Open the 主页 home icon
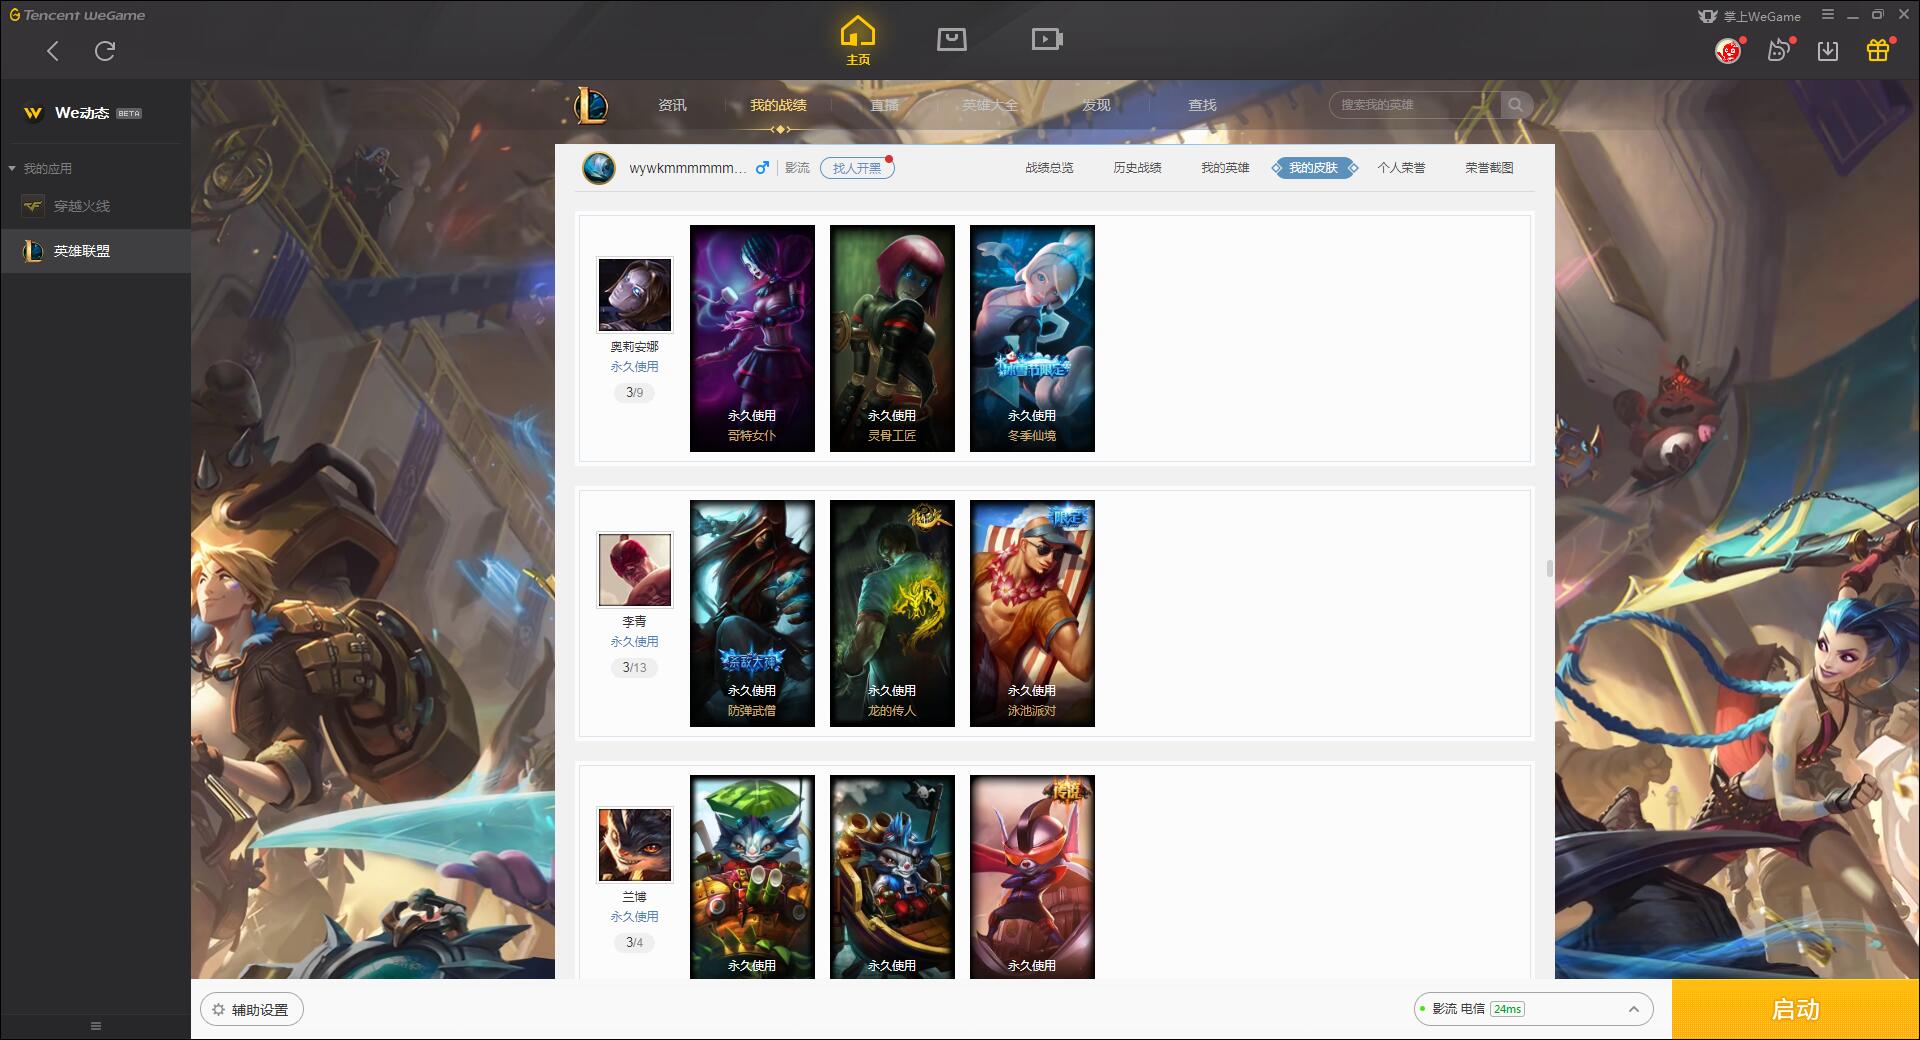Screen dimensions: 1920x1040 coord(858,40)
